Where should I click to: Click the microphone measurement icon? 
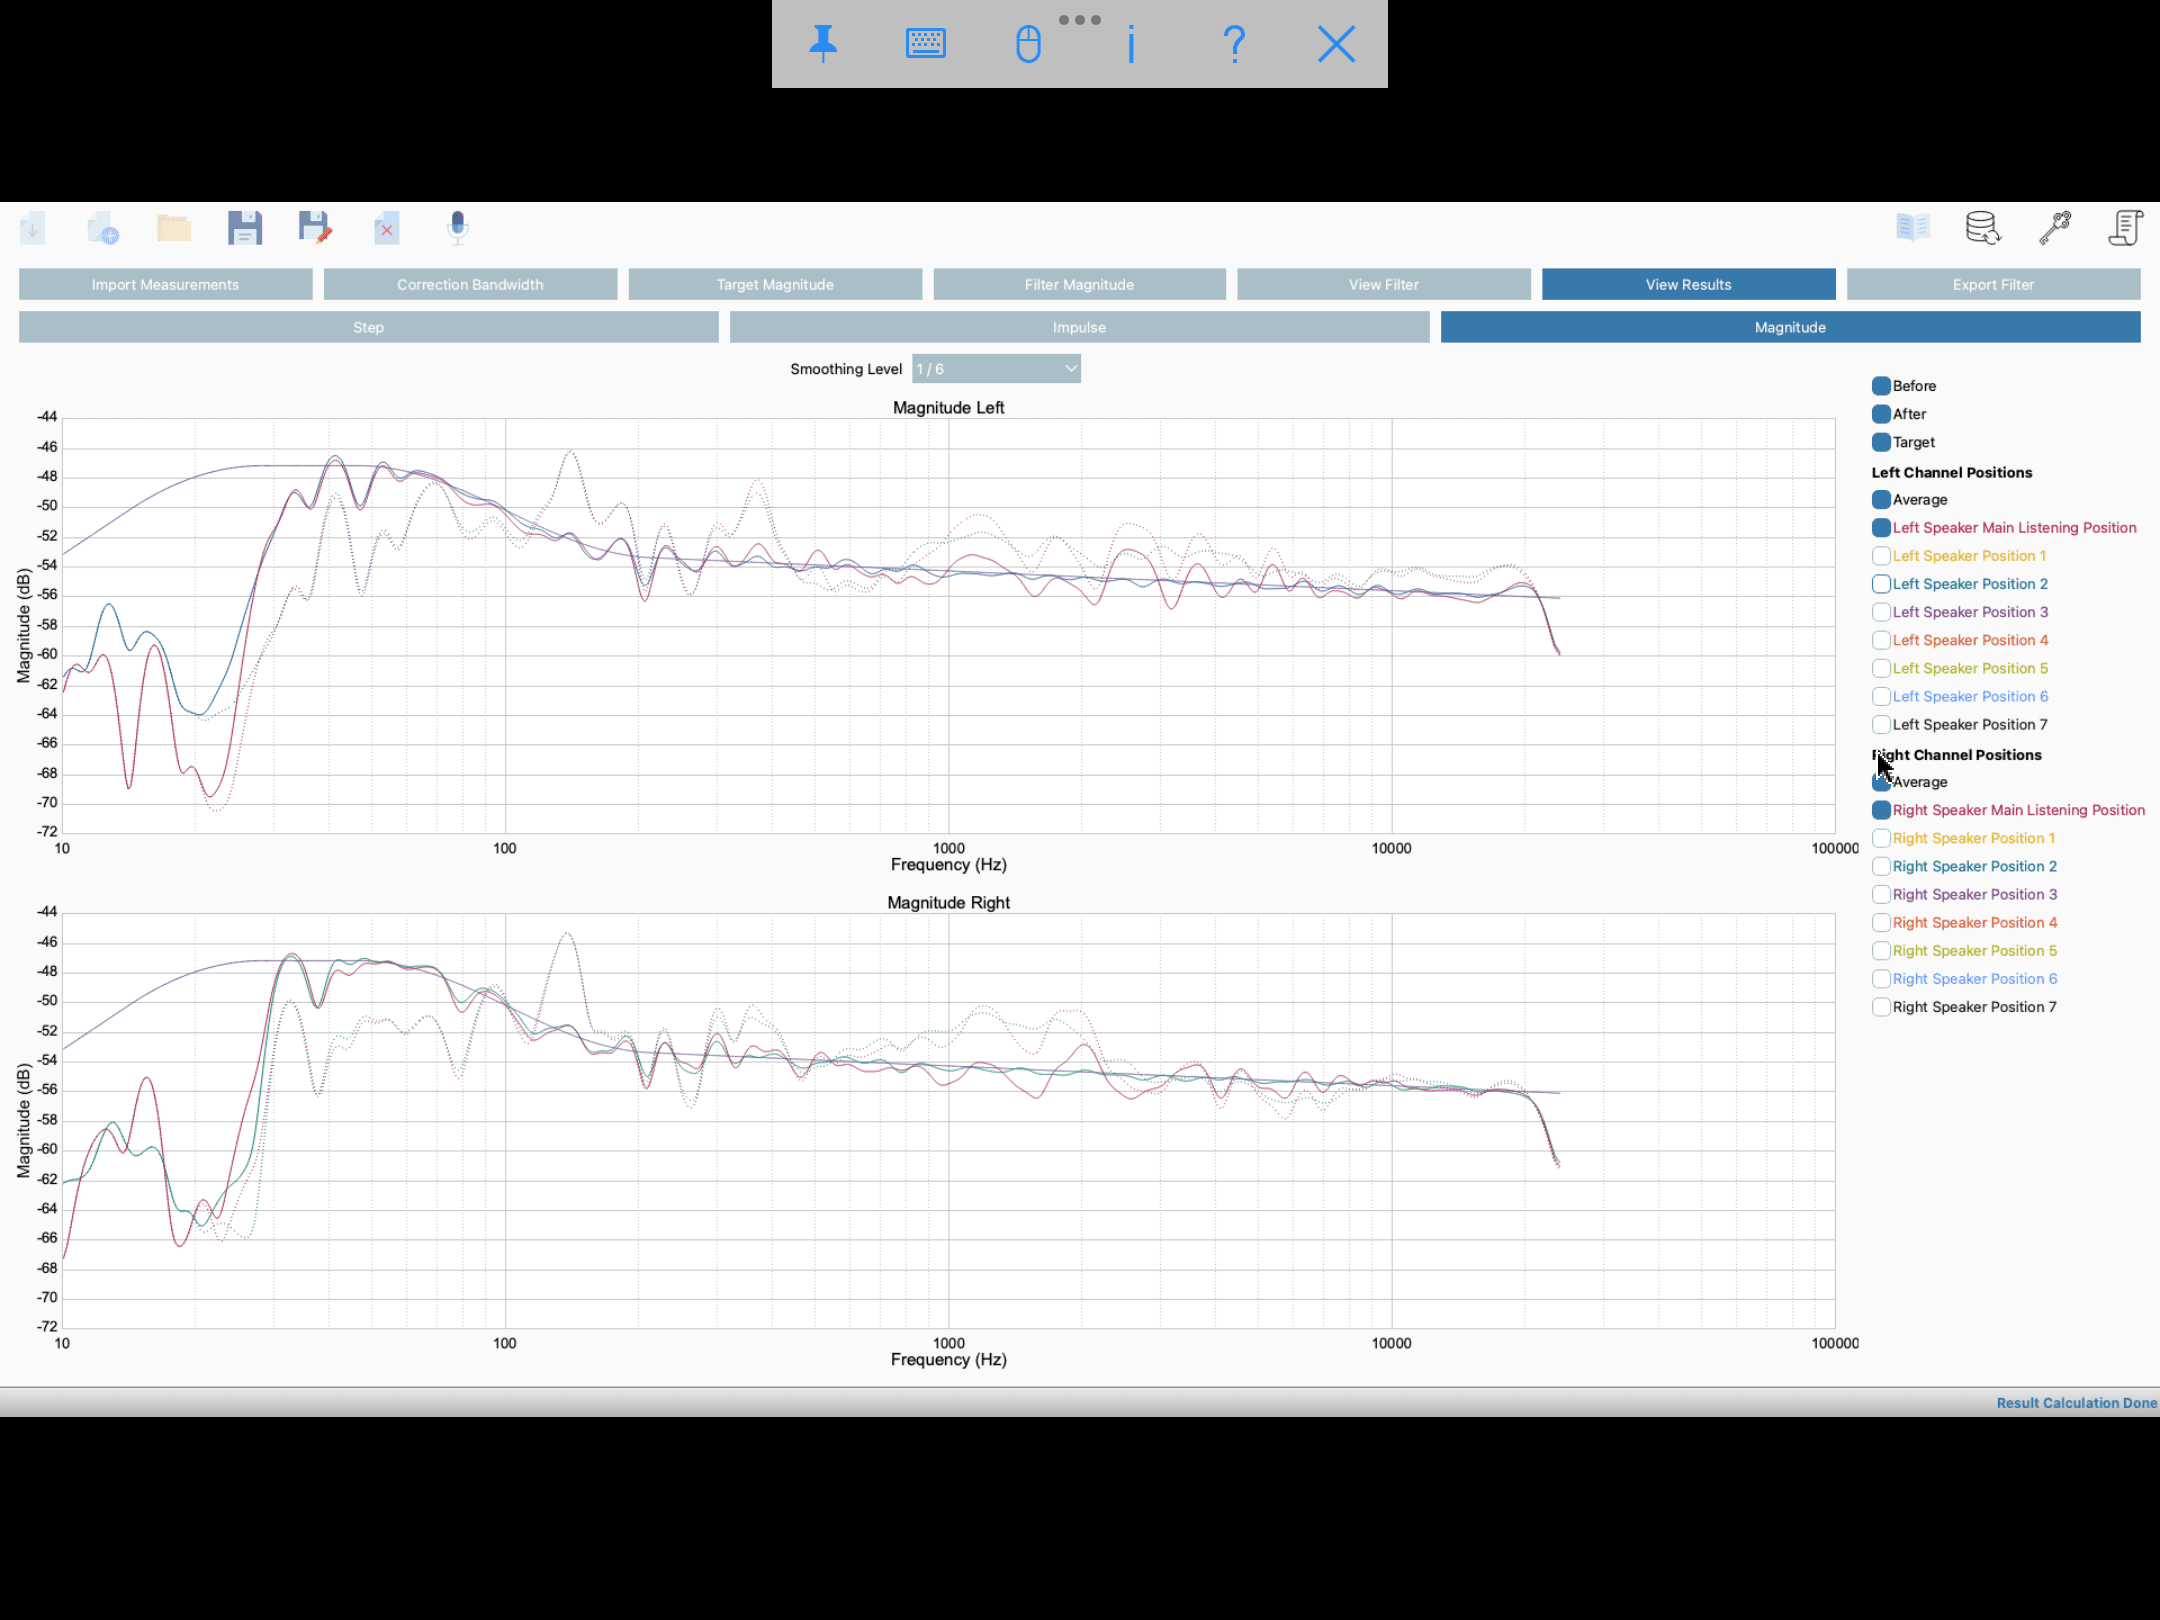[457, 228]
